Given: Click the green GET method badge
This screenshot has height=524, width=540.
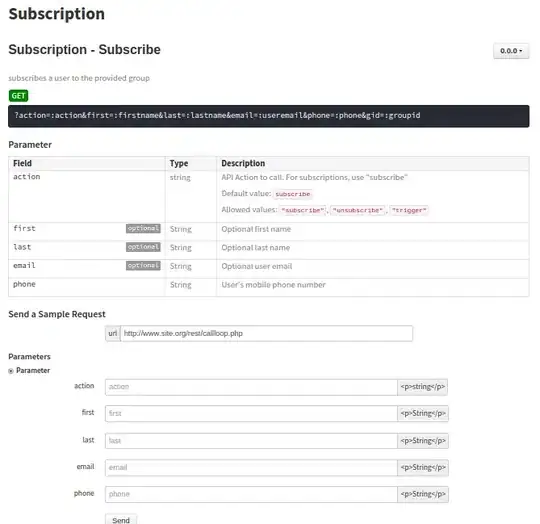Looking at the screenshot, I should (x=18, y=96).
